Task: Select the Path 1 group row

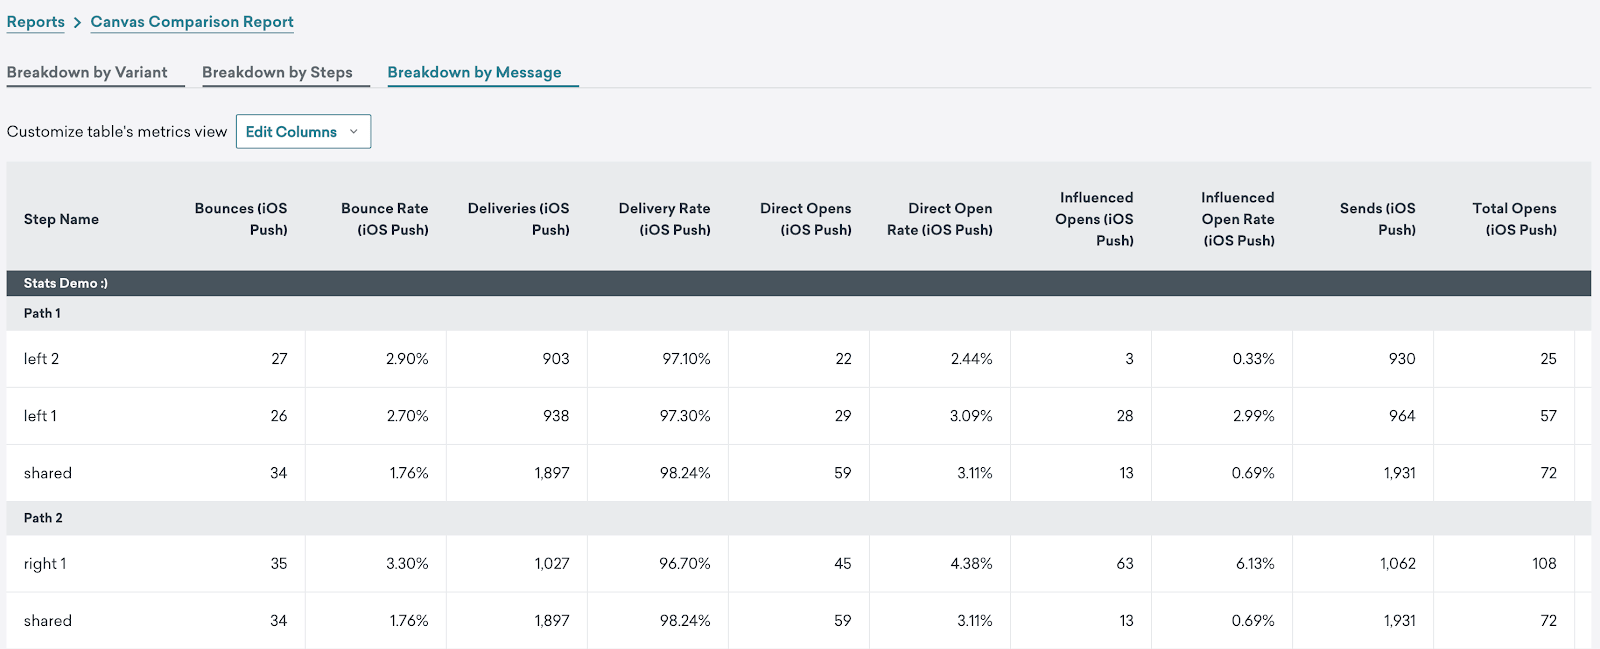Action: tap(798, 313)
